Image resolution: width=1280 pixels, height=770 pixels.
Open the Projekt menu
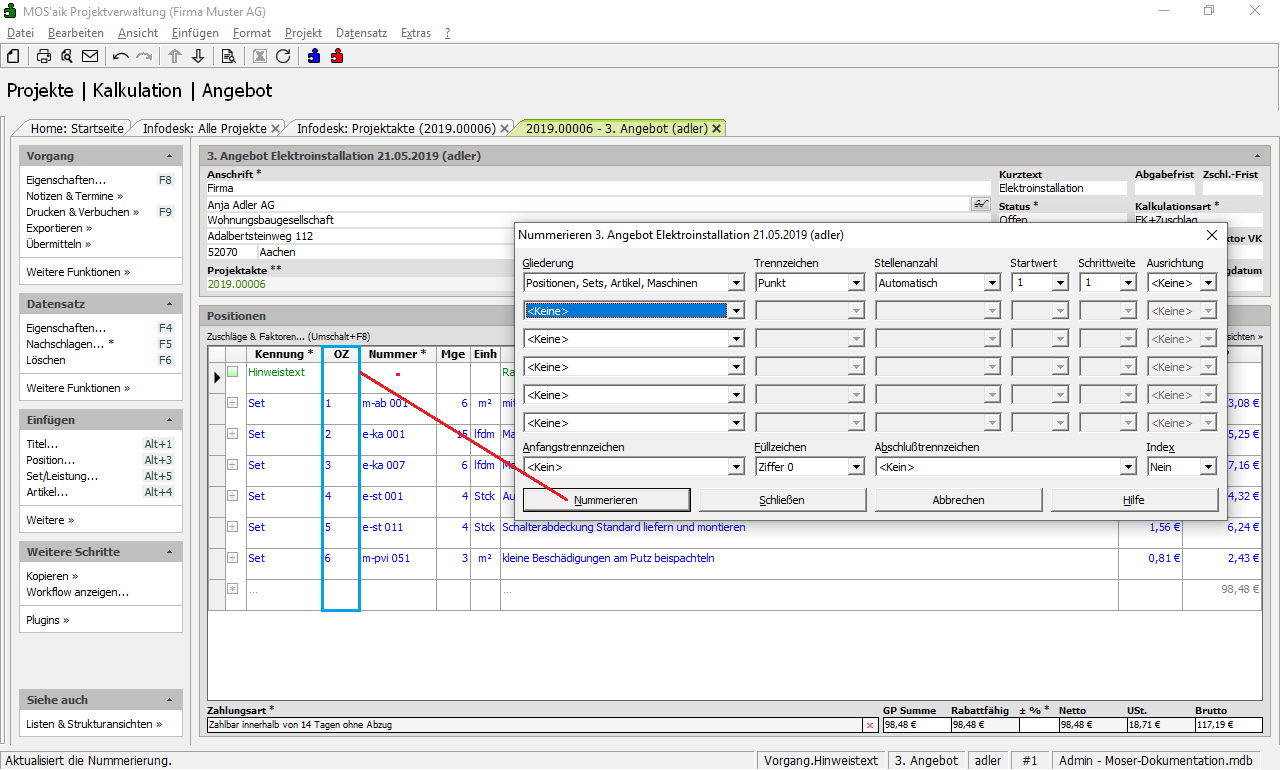[x=303, y=33]
